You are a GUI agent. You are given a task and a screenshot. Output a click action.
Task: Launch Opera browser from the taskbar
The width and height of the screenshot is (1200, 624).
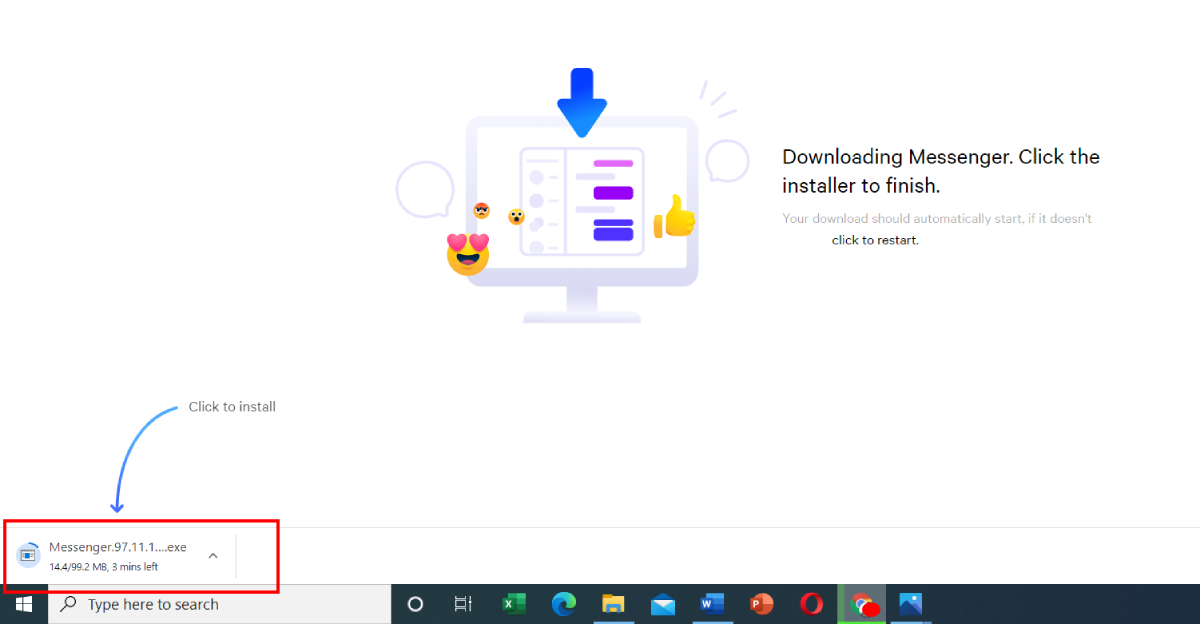pos(812,604)
